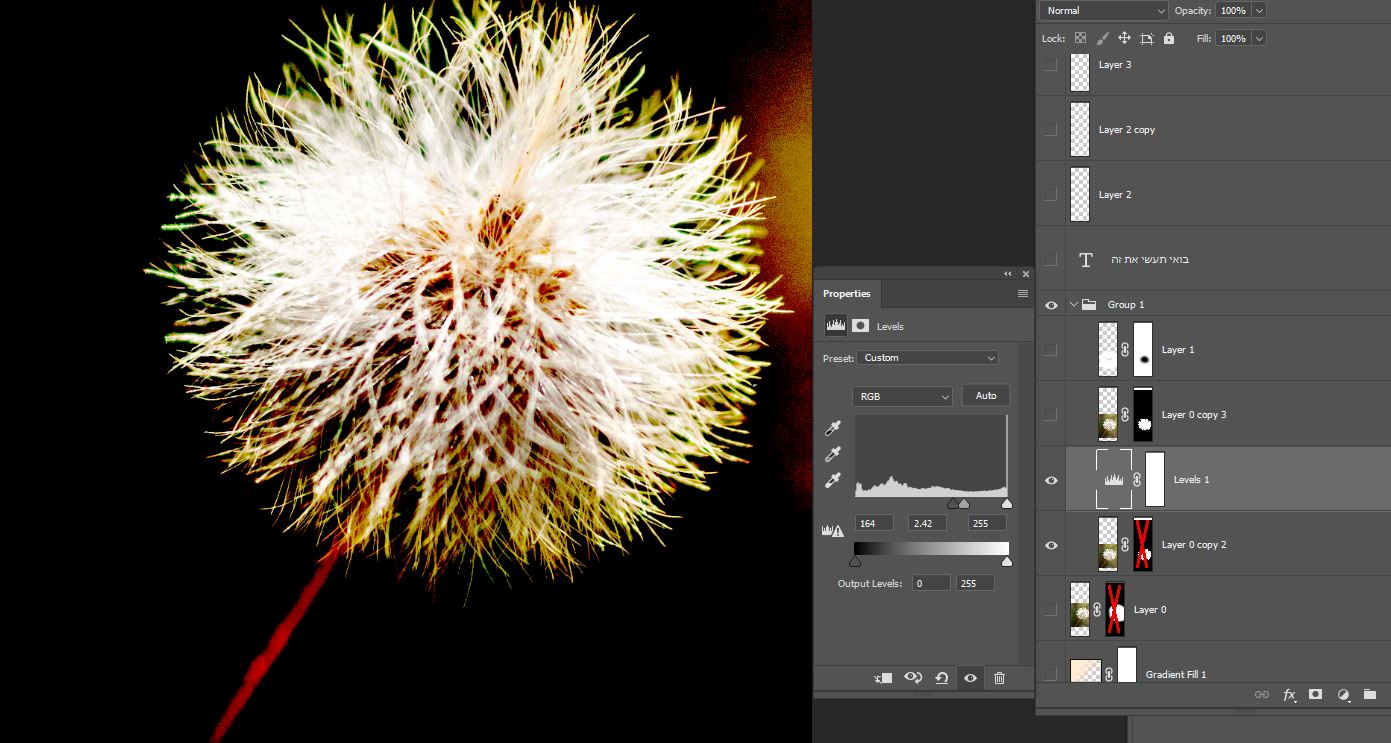Select the white point eyedropper in Properties
This screenshot has width=1391, height=743.
pyautogui.click(x=833, y=481)
